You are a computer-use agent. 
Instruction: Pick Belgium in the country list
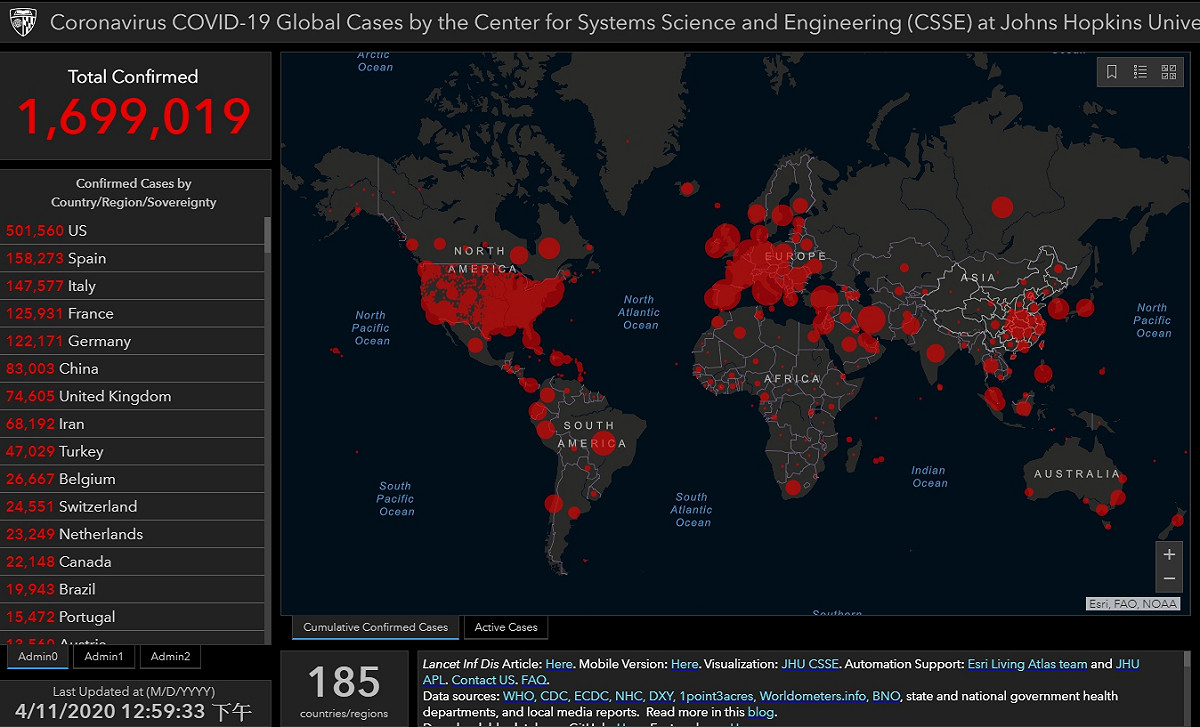(x=132, y=479)
